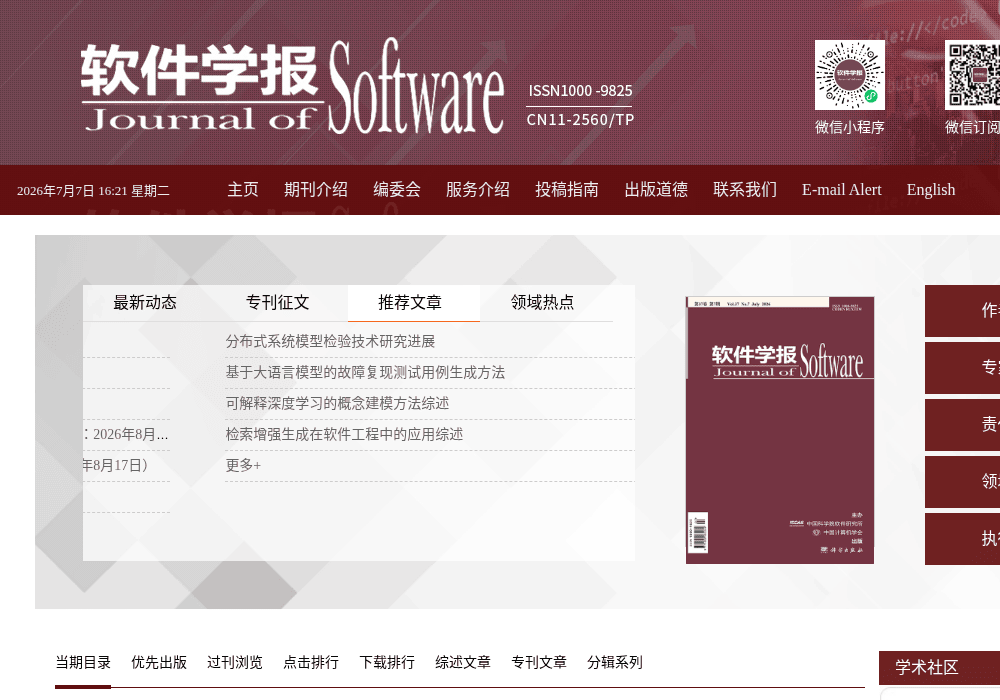Open the 主页 navigation item
Screen dimensions: 1000x700
243,189
